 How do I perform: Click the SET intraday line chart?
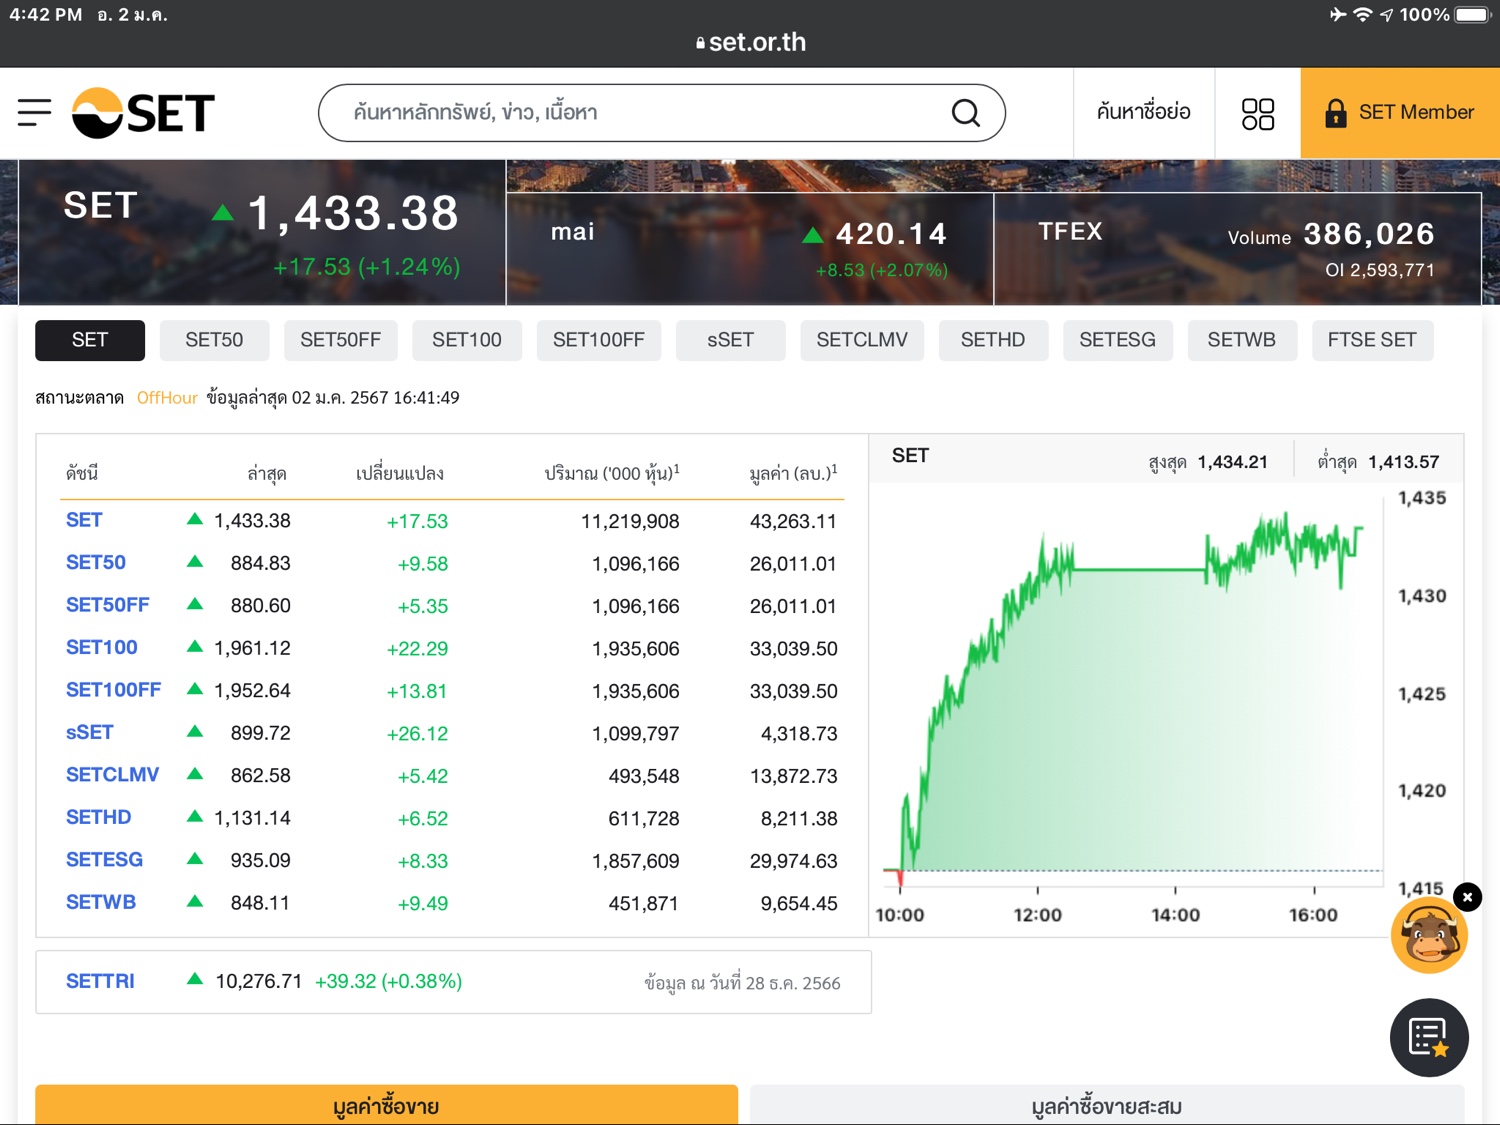pos(1133,690)
